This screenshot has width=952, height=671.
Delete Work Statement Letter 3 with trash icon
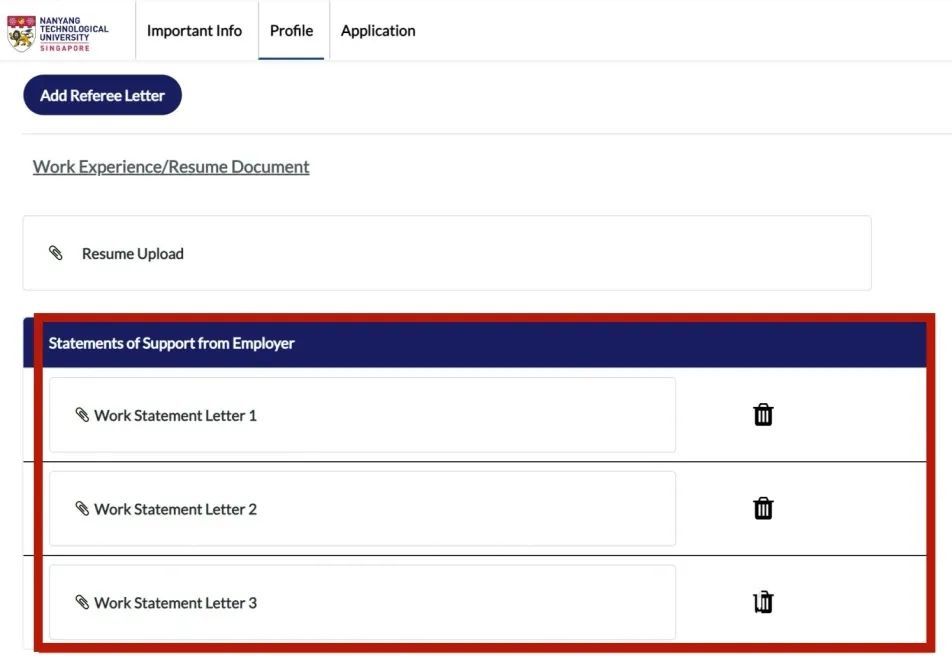763,602
